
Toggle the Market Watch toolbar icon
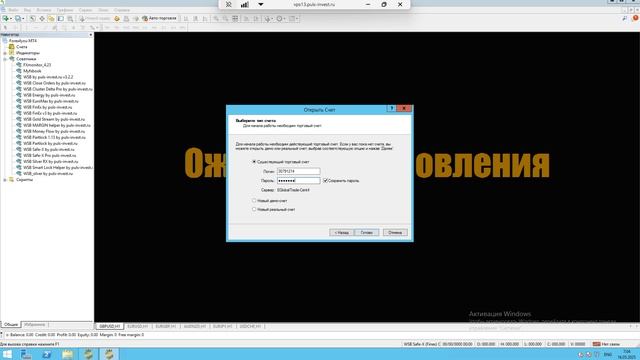pos(32,18)
